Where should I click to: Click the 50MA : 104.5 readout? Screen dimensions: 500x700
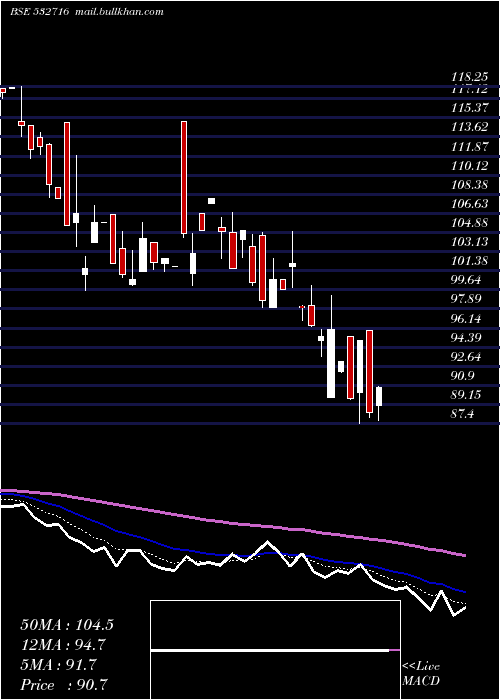pos(67,625)
